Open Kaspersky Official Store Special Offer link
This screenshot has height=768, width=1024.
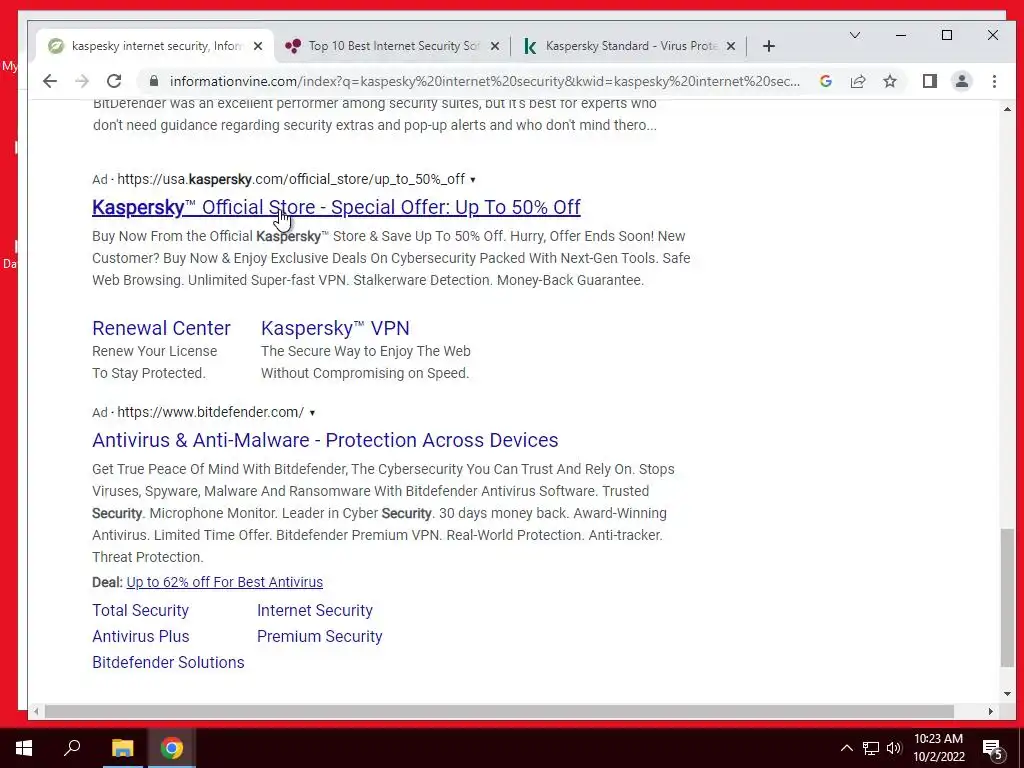(336, 207)
